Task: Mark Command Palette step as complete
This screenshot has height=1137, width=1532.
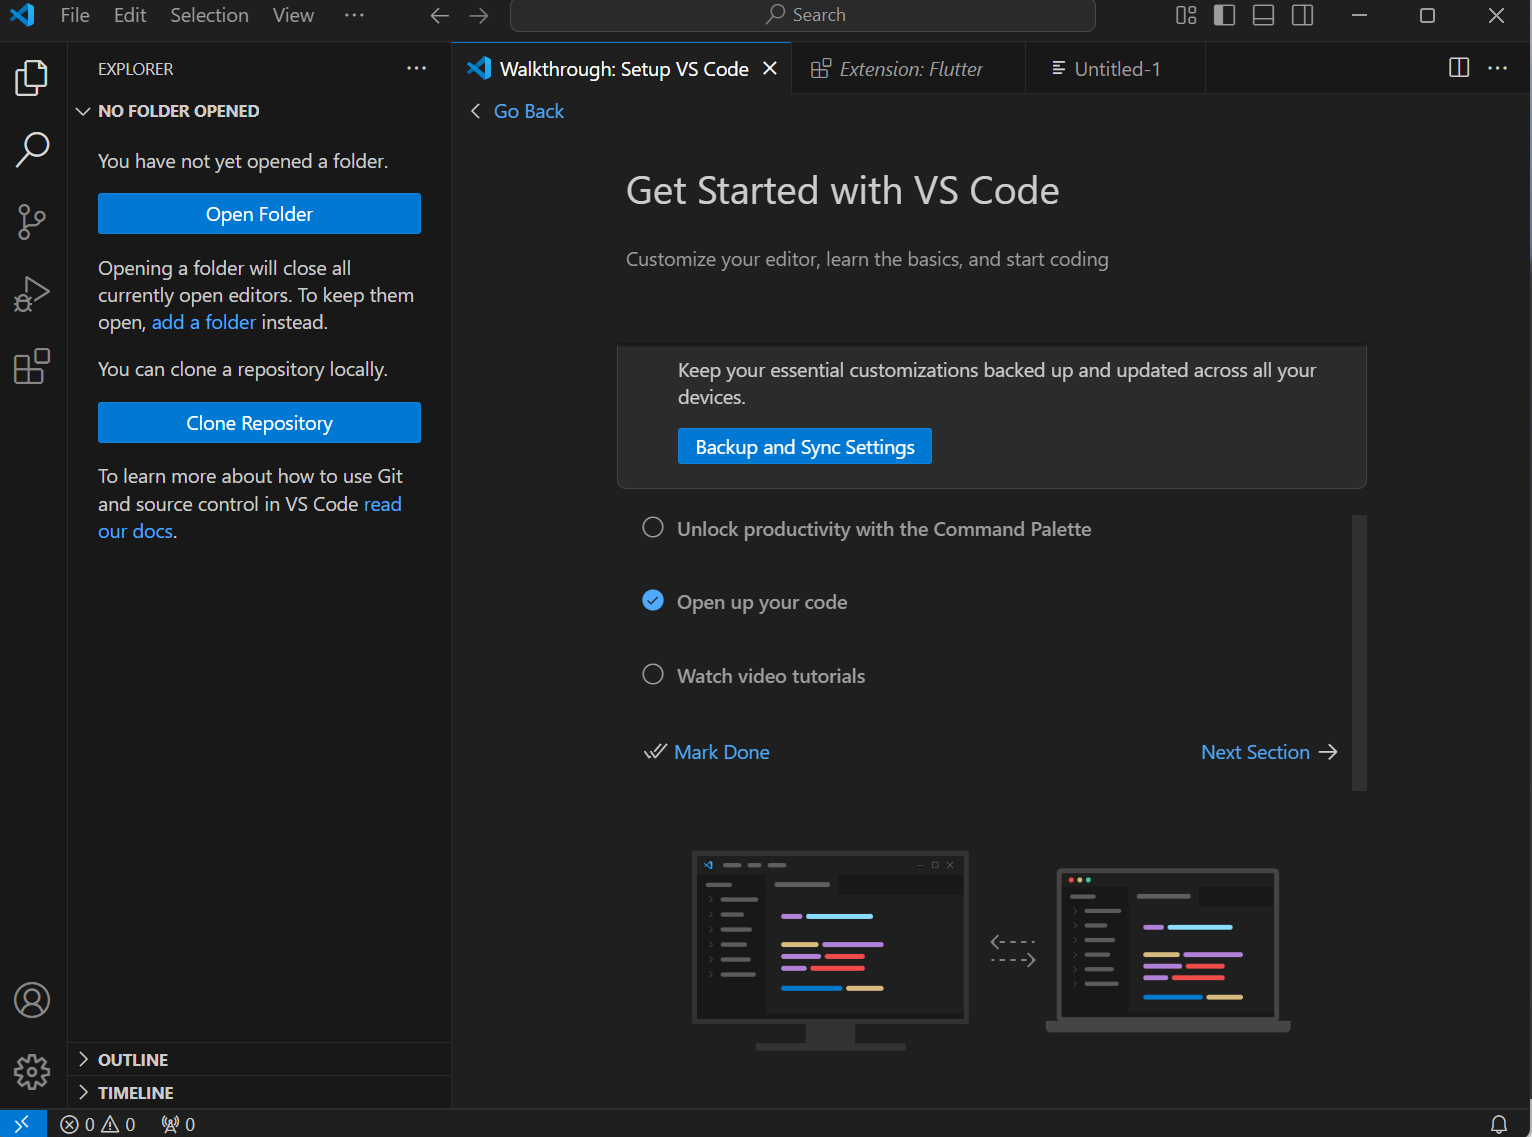Action: [x=653, y=527]
